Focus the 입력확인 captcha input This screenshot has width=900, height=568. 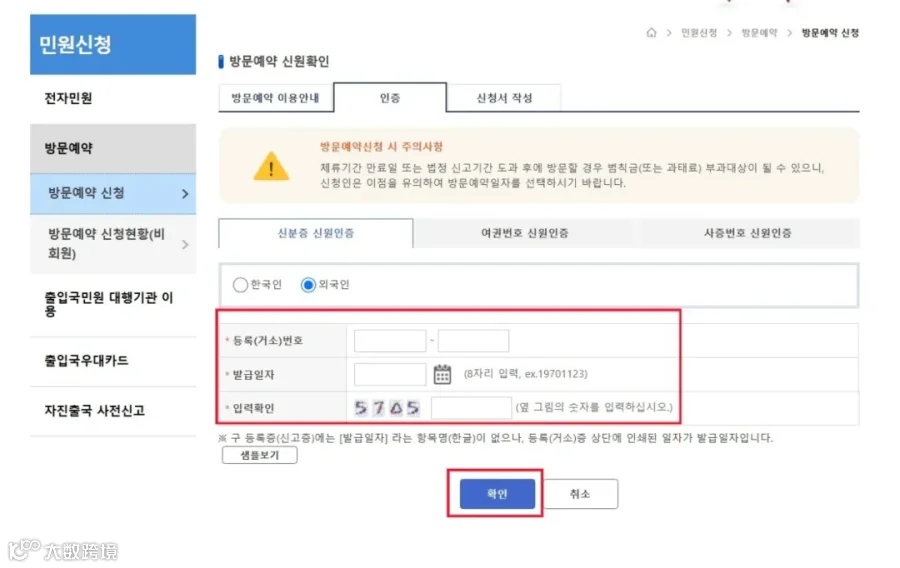[471, 408]
